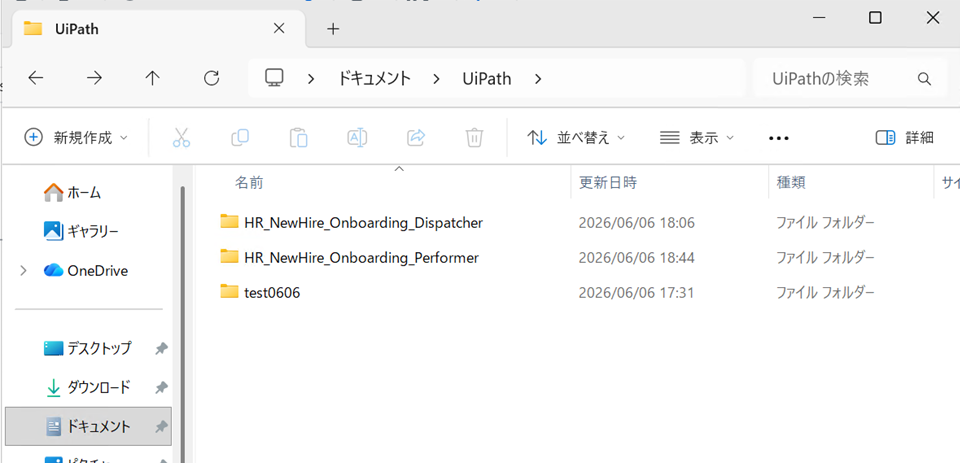Screen dimensions: 960x463
Task: Click the HR_NewHire_Onboarding_Dispatcher folder icon
Action: pyautogui.click(x=229, y=222)
